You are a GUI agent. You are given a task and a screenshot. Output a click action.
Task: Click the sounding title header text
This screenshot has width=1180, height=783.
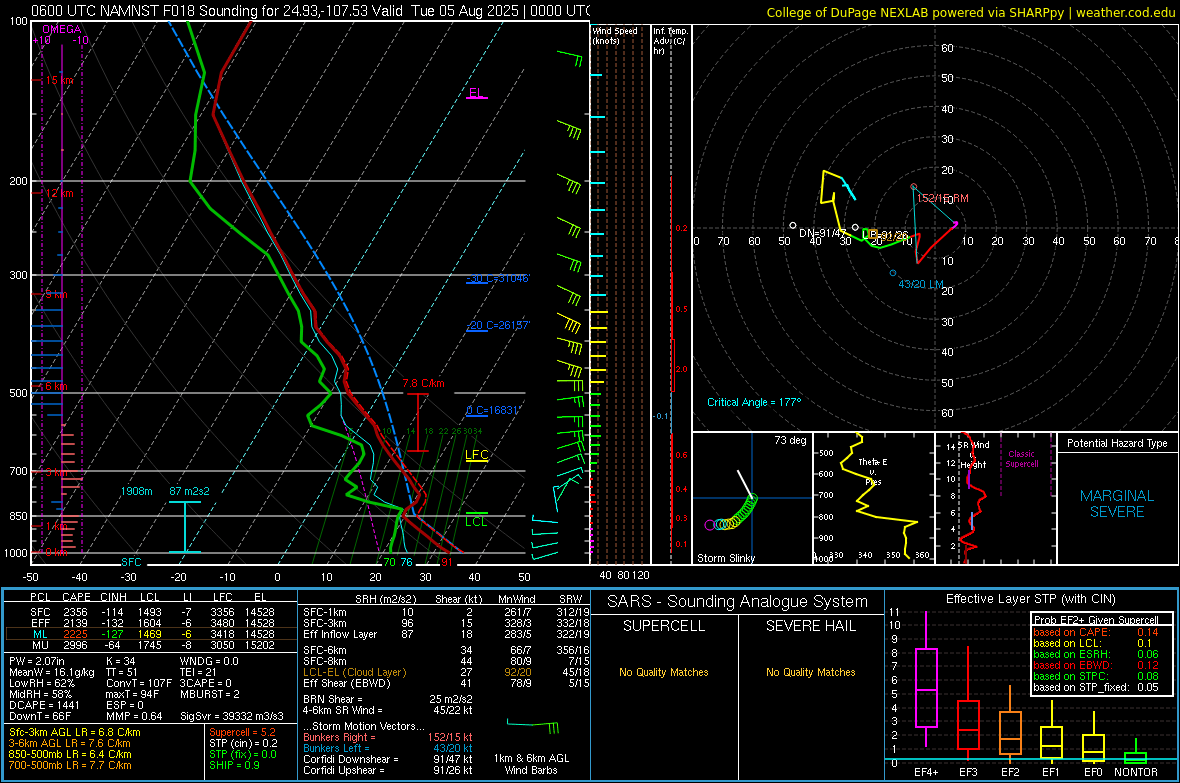(310, 11)
